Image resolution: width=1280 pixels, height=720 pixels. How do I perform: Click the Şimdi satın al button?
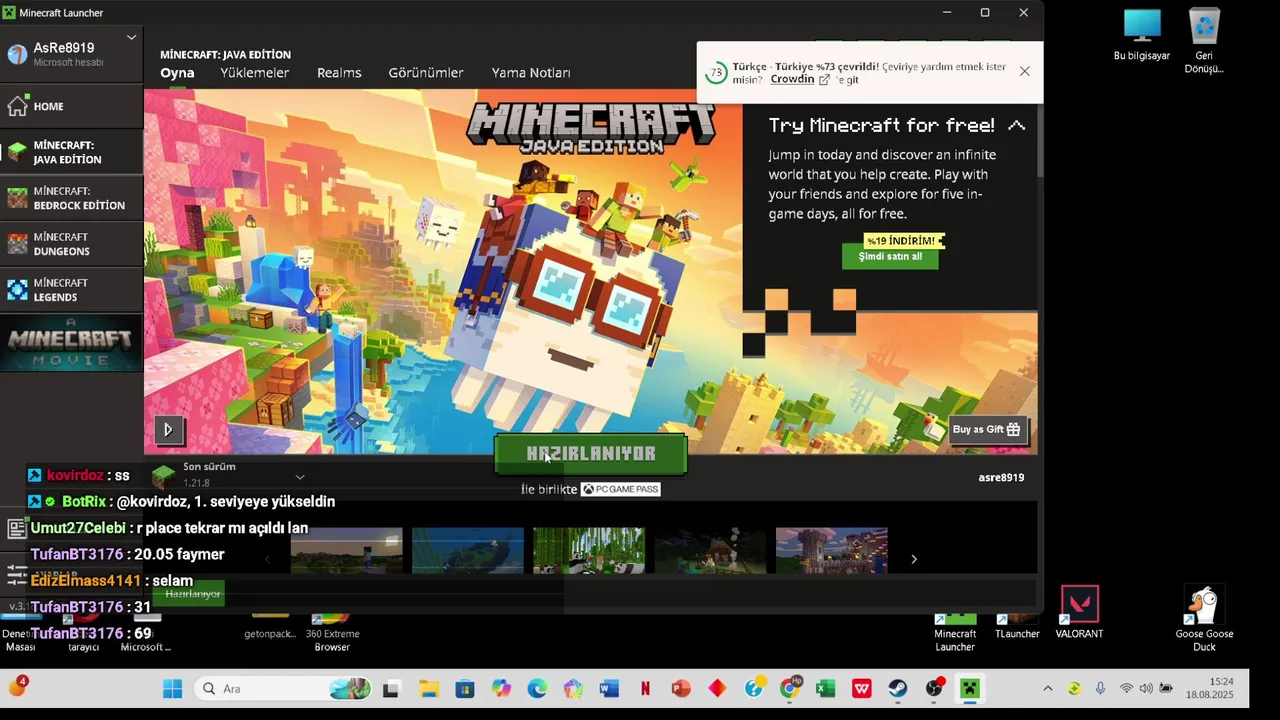click(890, 257)
